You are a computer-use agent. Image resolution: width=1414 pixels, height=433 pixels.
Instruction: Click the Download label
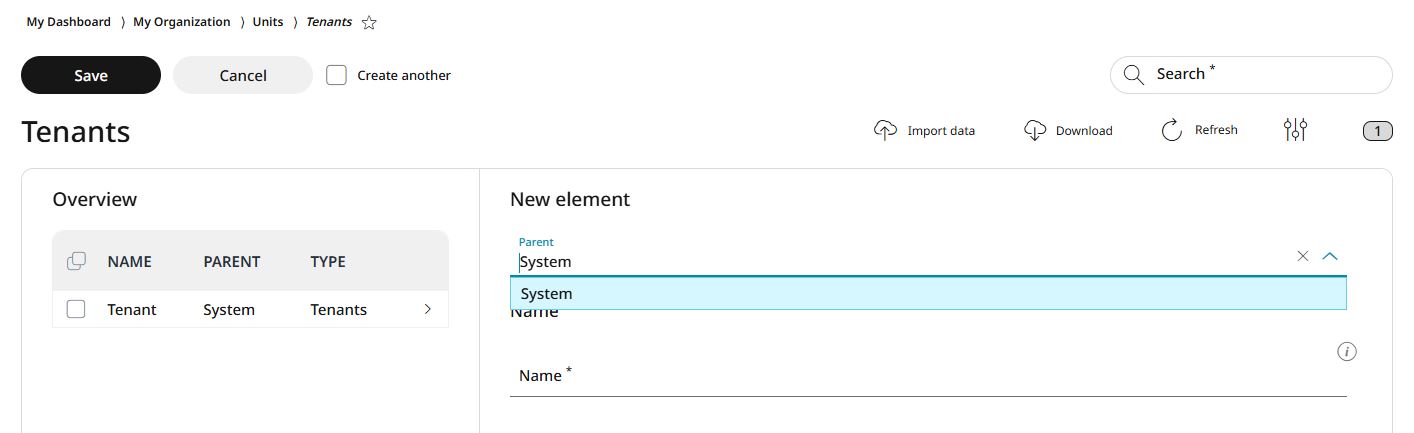(1084, 130)
